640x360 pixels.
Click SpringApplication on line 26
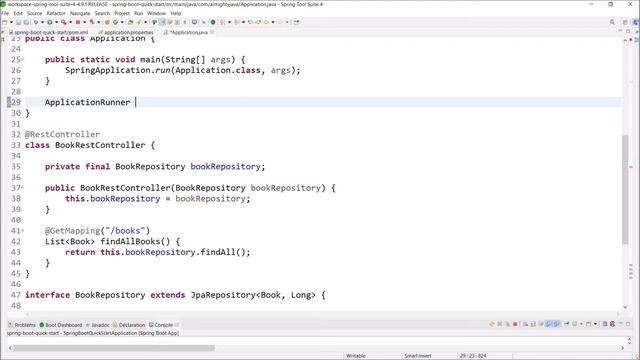pos(108,70)
